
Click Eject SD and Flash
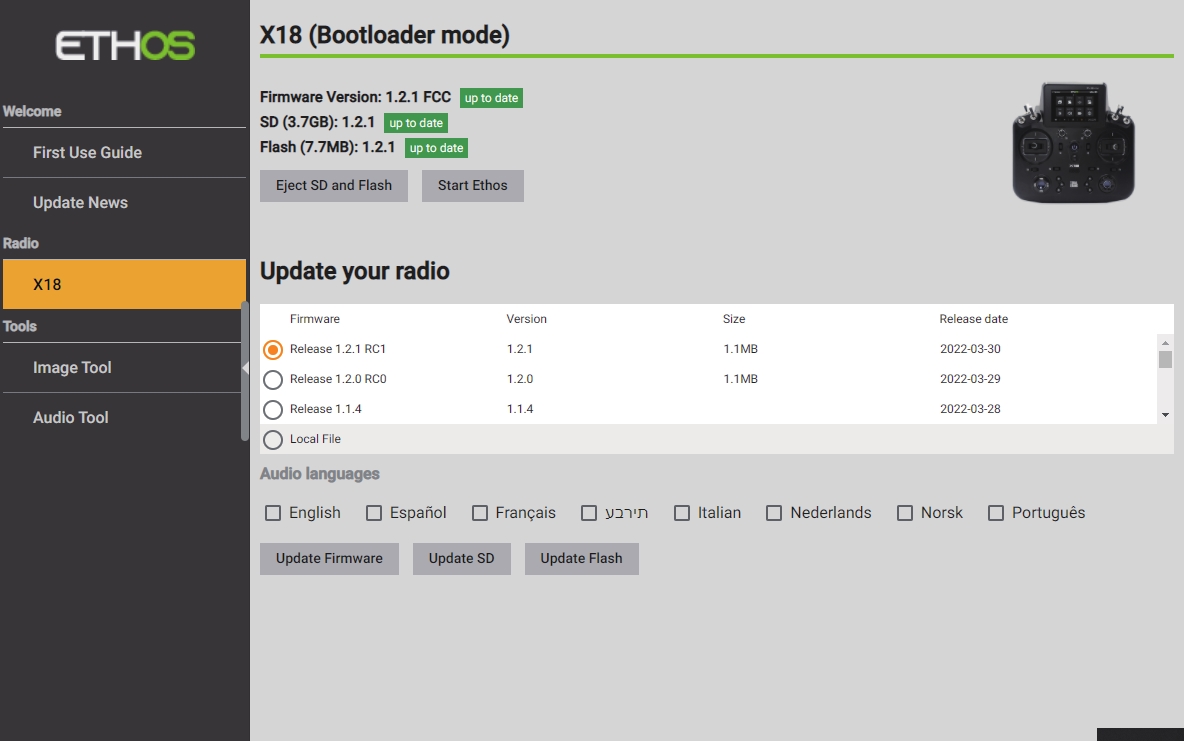click(x=334, y=186)
